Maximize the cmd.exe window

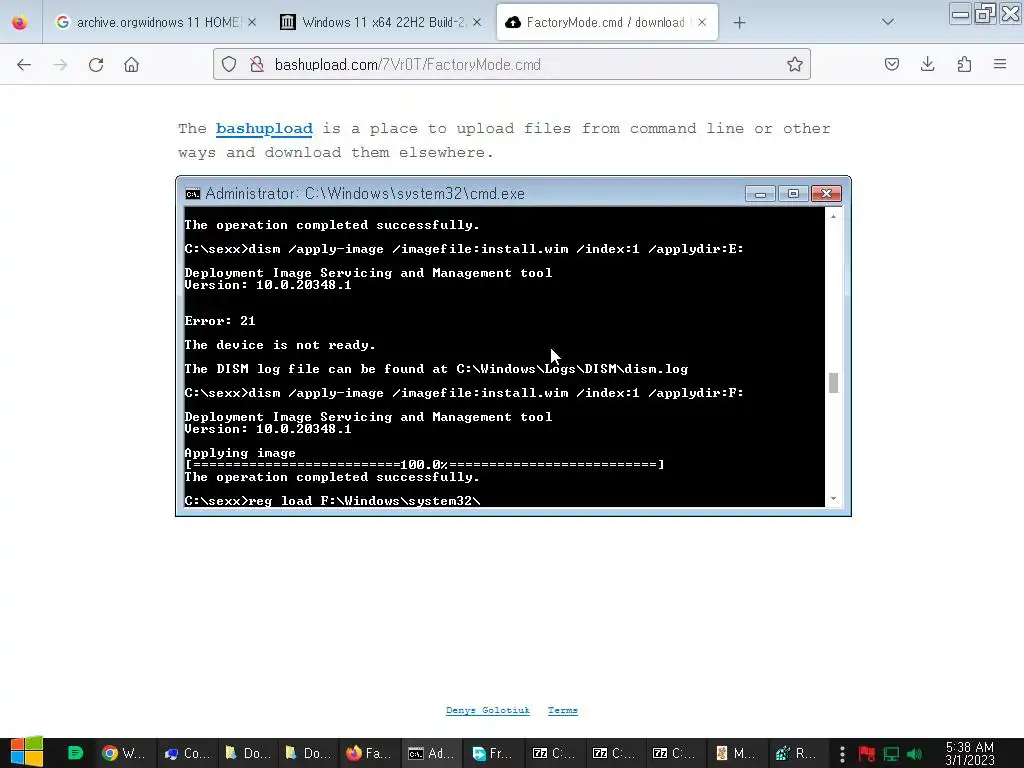pos(793,194)
